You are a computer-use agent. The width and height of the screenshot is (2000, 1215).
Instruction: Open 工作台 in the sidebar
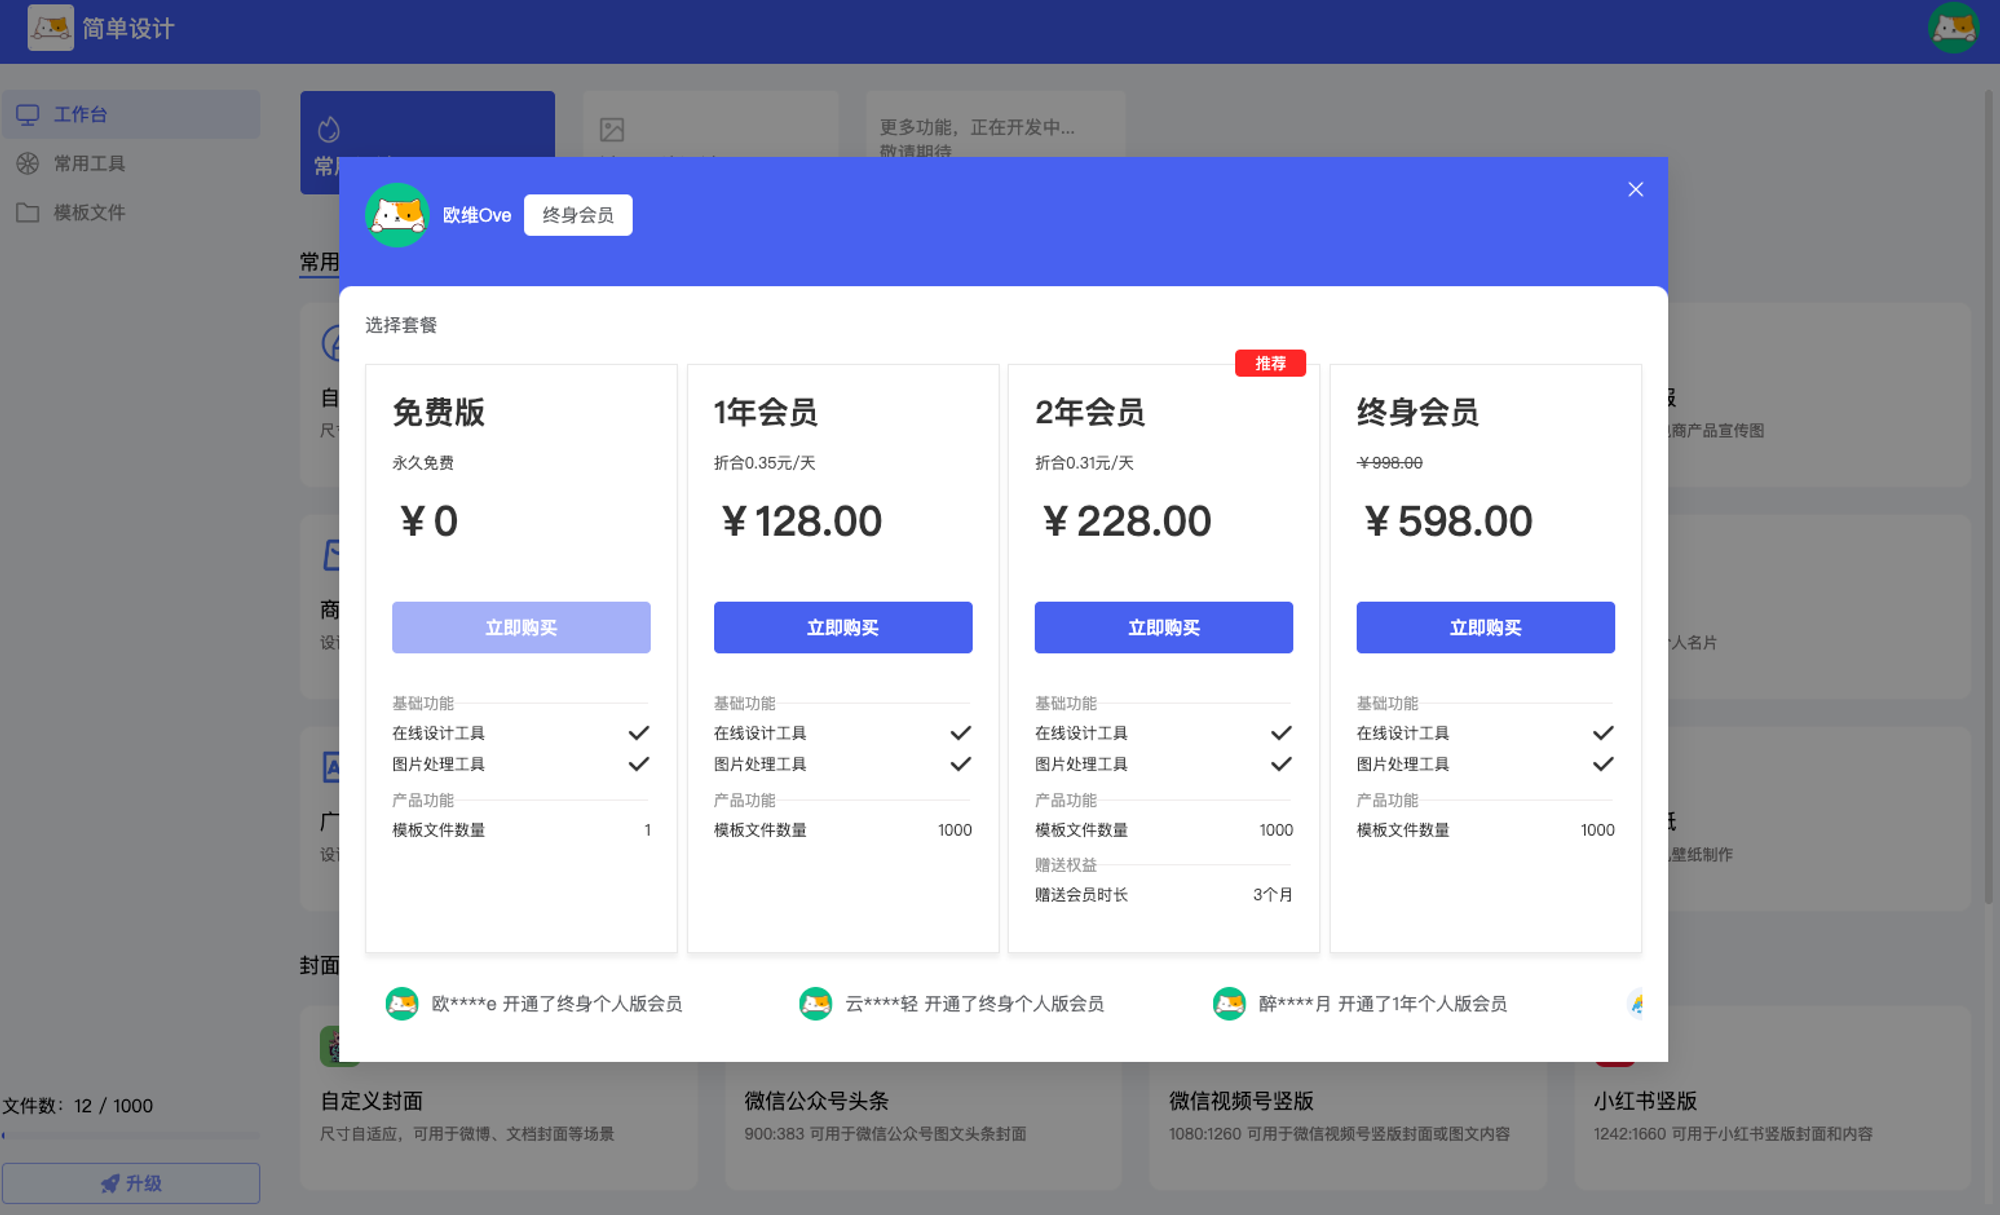(80, 115)
